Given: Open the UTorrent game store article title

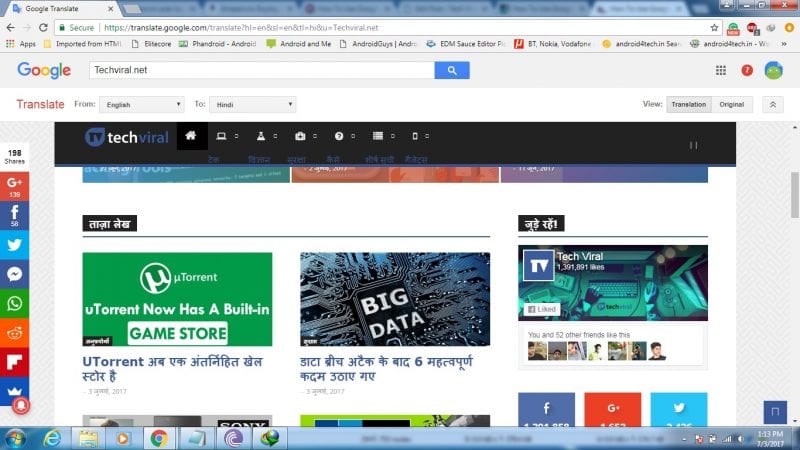Looking at the screenshot, I should pyautogui.click(x=172, y=369).
